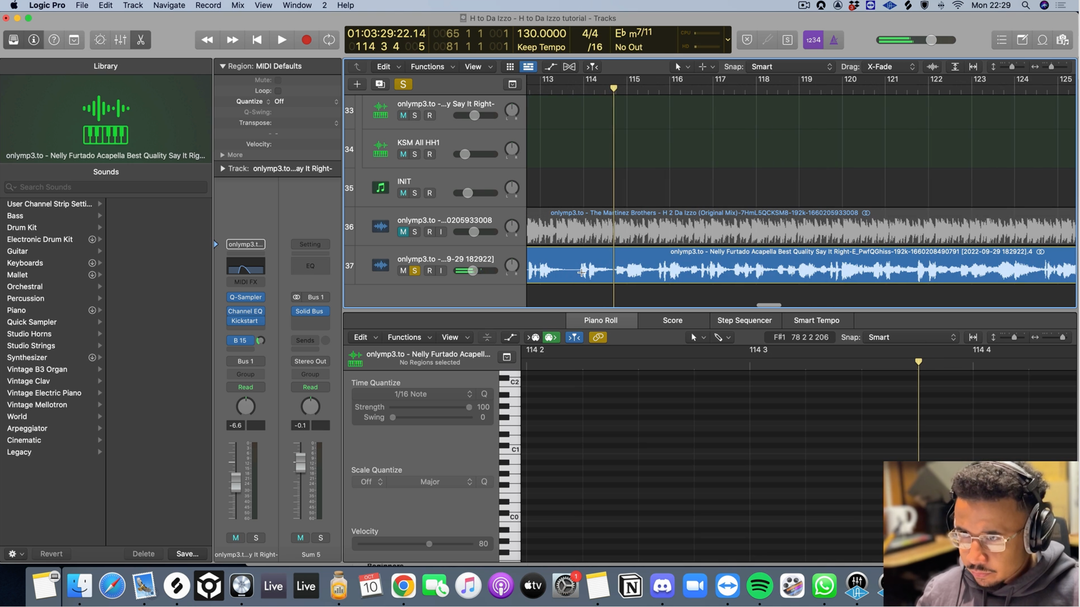The height and width of the screenshot is (607, 1080).
Task: Mute the KSM All HH1 track
Action: click(403, 154)
